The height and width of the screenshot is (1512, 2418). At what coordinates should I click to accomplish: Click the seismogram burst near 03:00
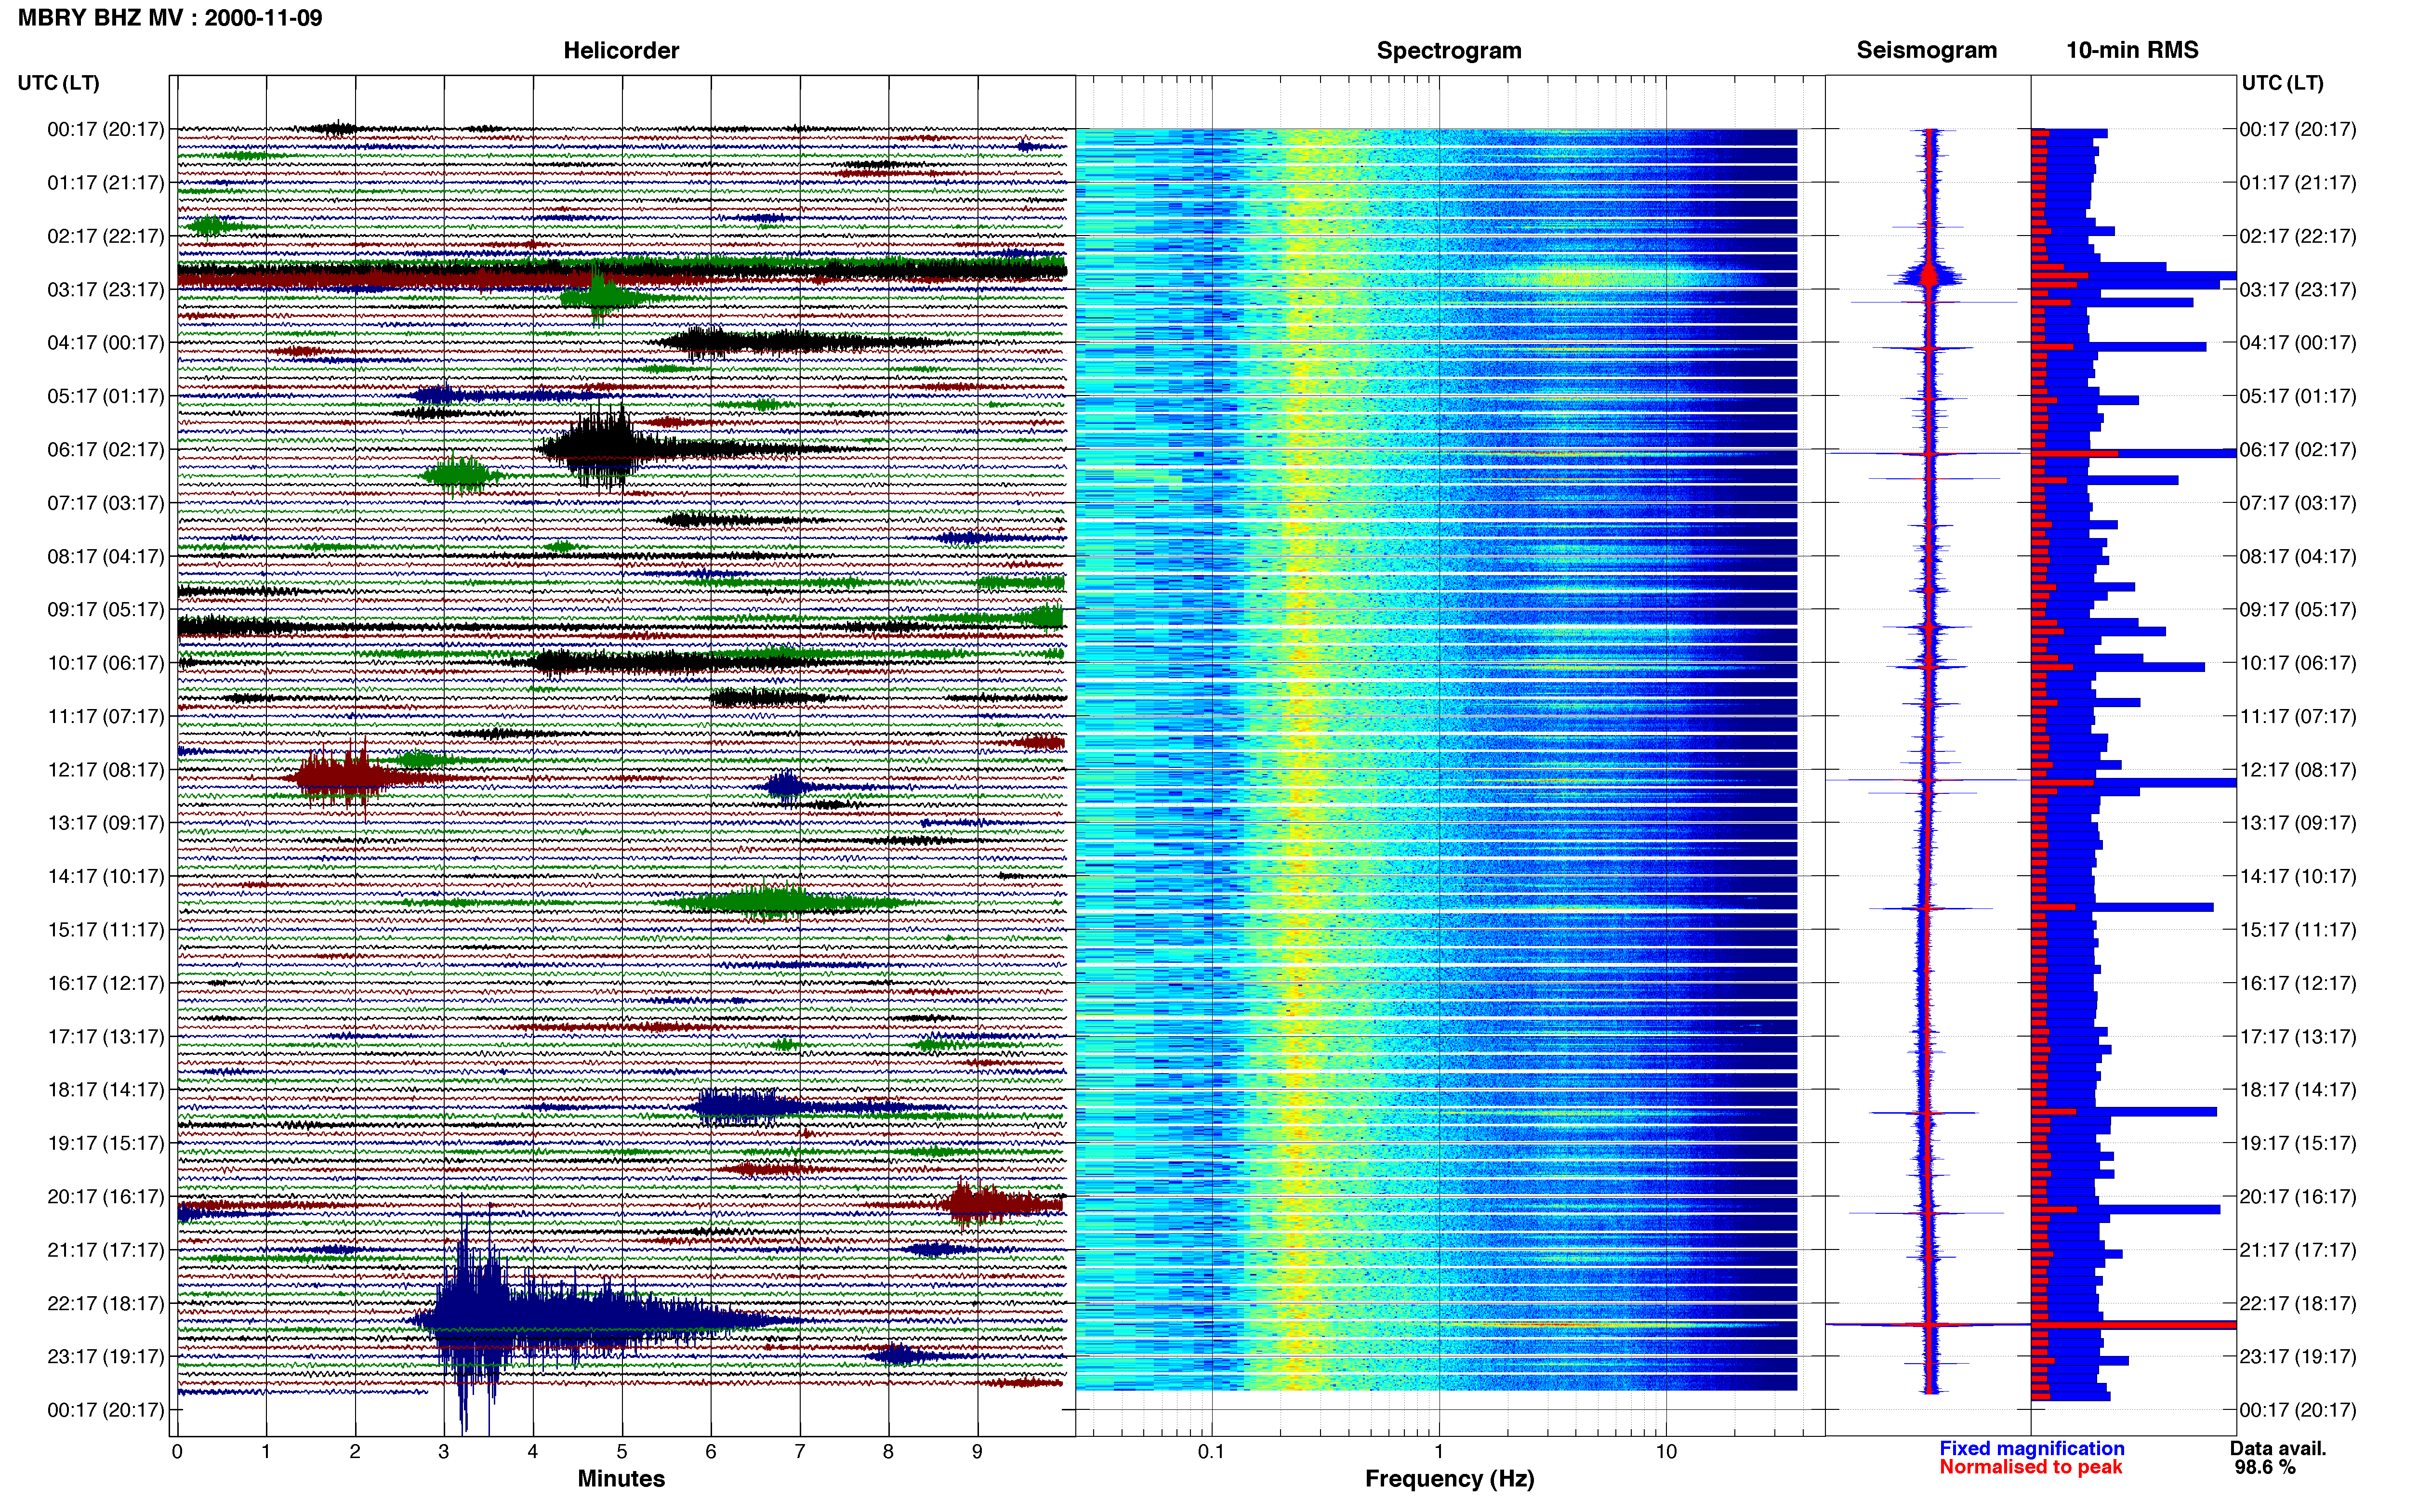(1929, 274)
